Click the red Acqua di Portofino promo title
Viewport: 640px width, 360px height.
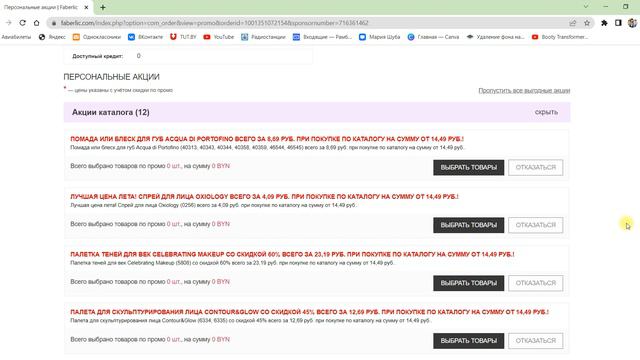coord(267,139)
